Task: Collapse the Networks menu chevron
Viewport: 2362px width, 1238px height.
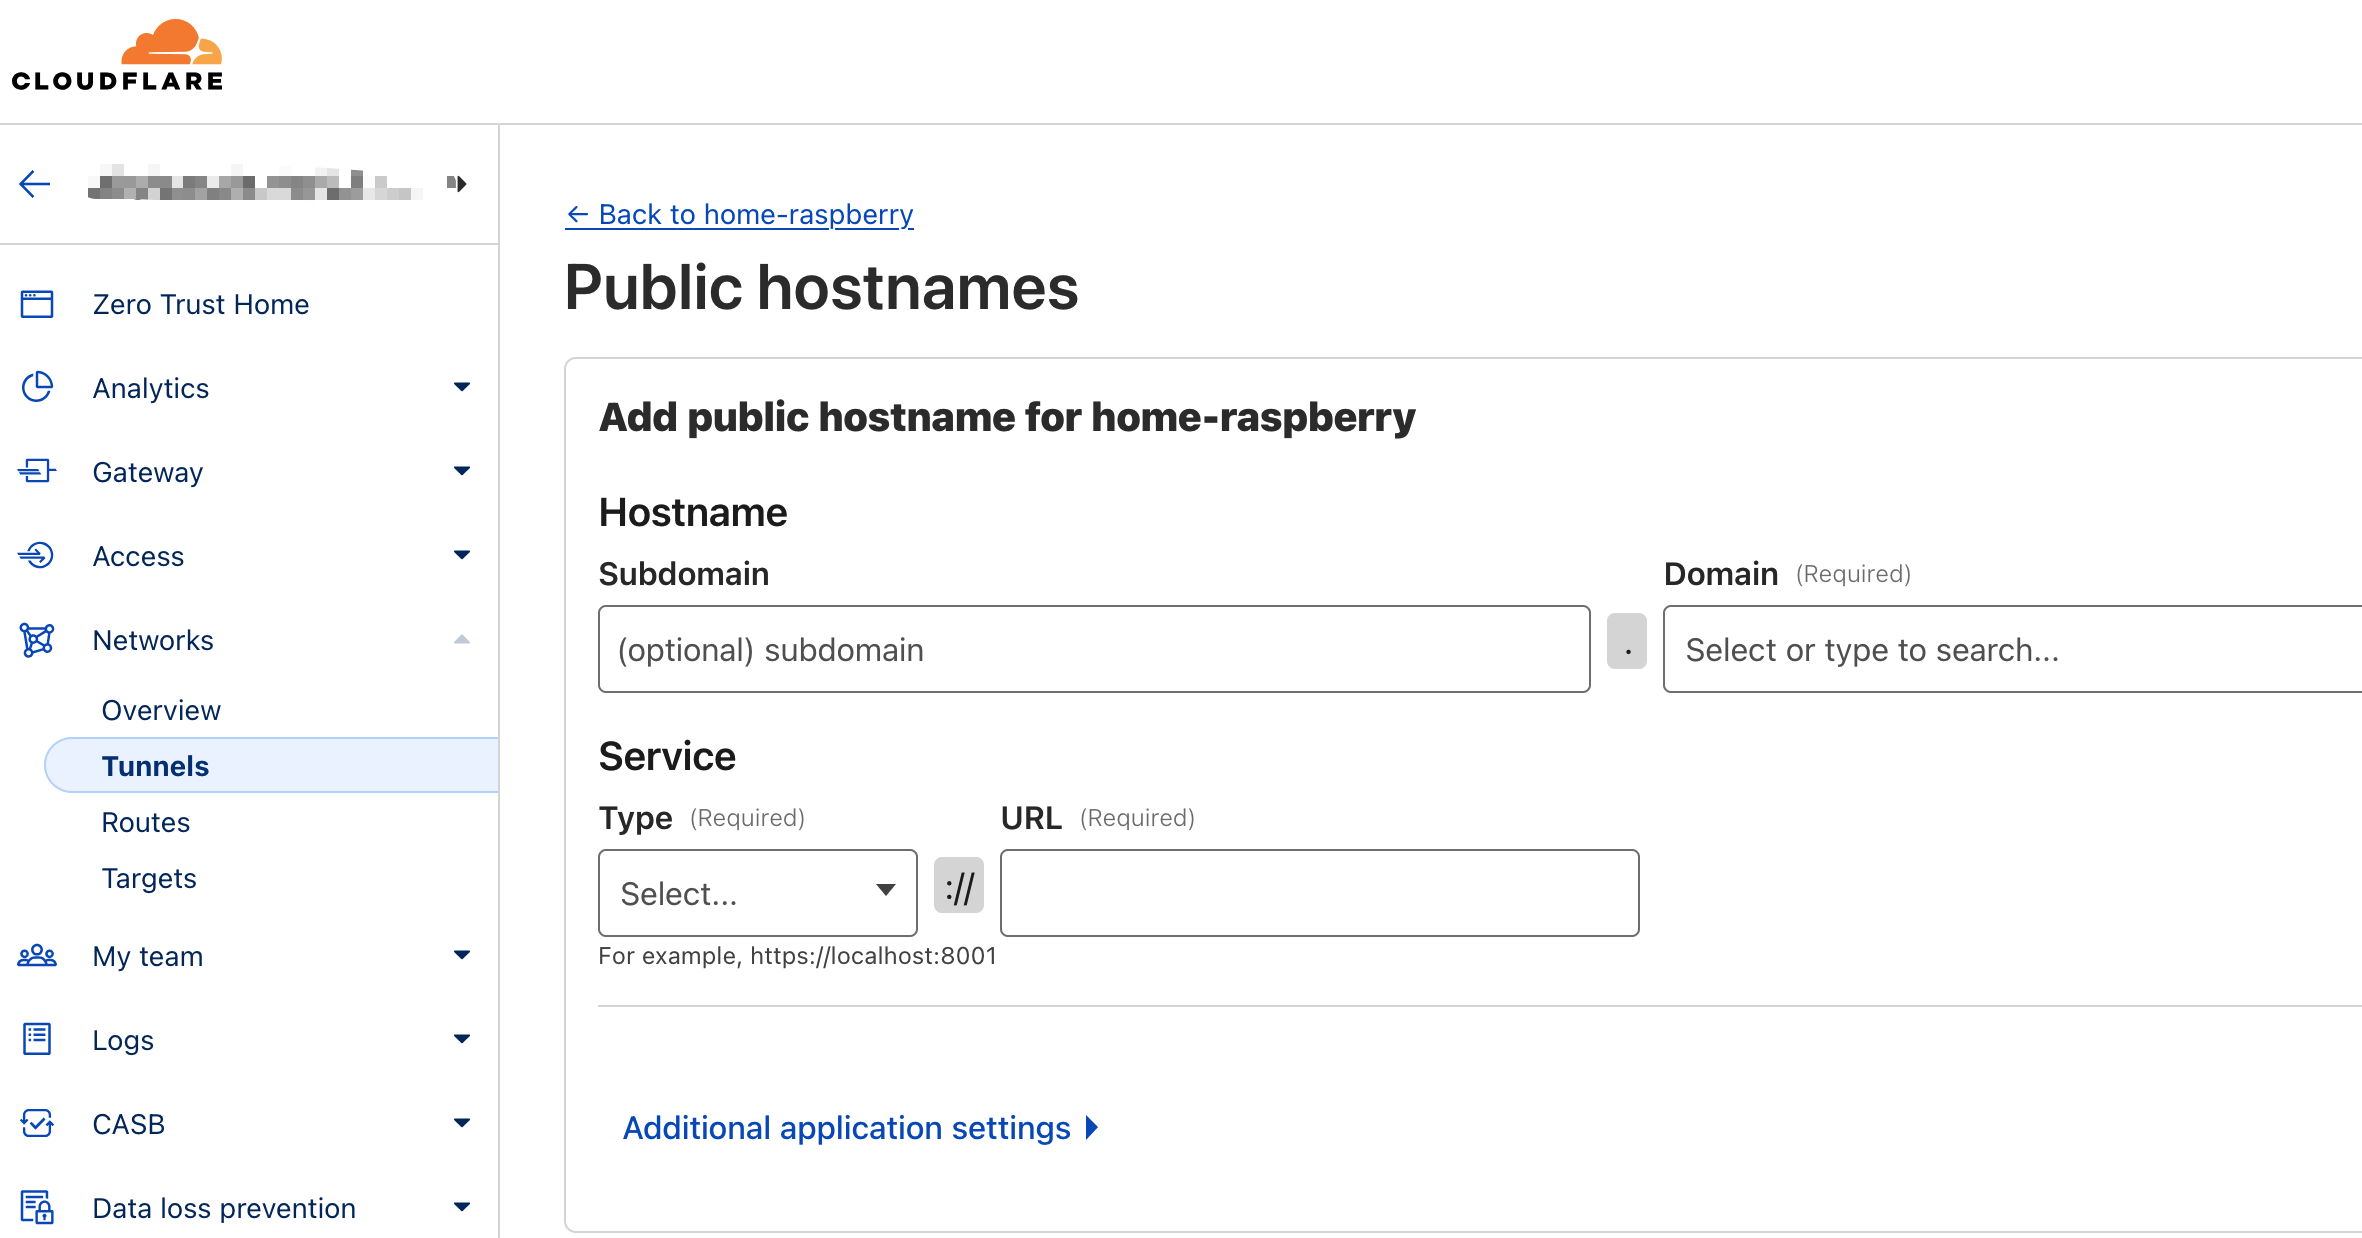Action: pos(462,639)
